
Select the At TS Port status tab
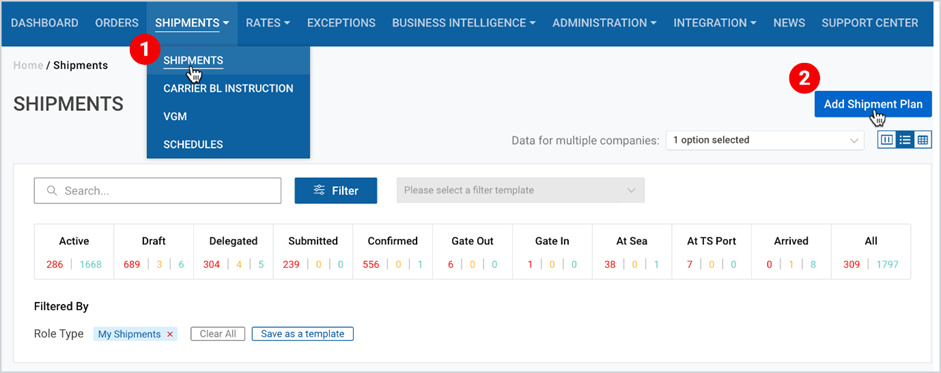(x=712, y=252)
